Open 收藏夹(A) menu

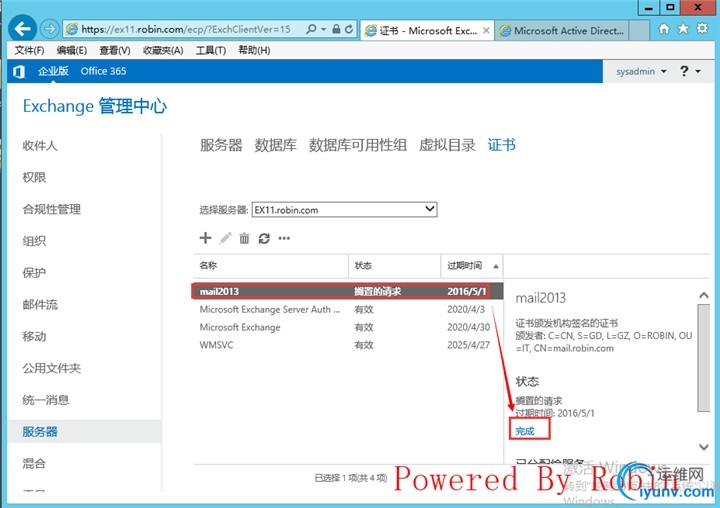[163, 50]
